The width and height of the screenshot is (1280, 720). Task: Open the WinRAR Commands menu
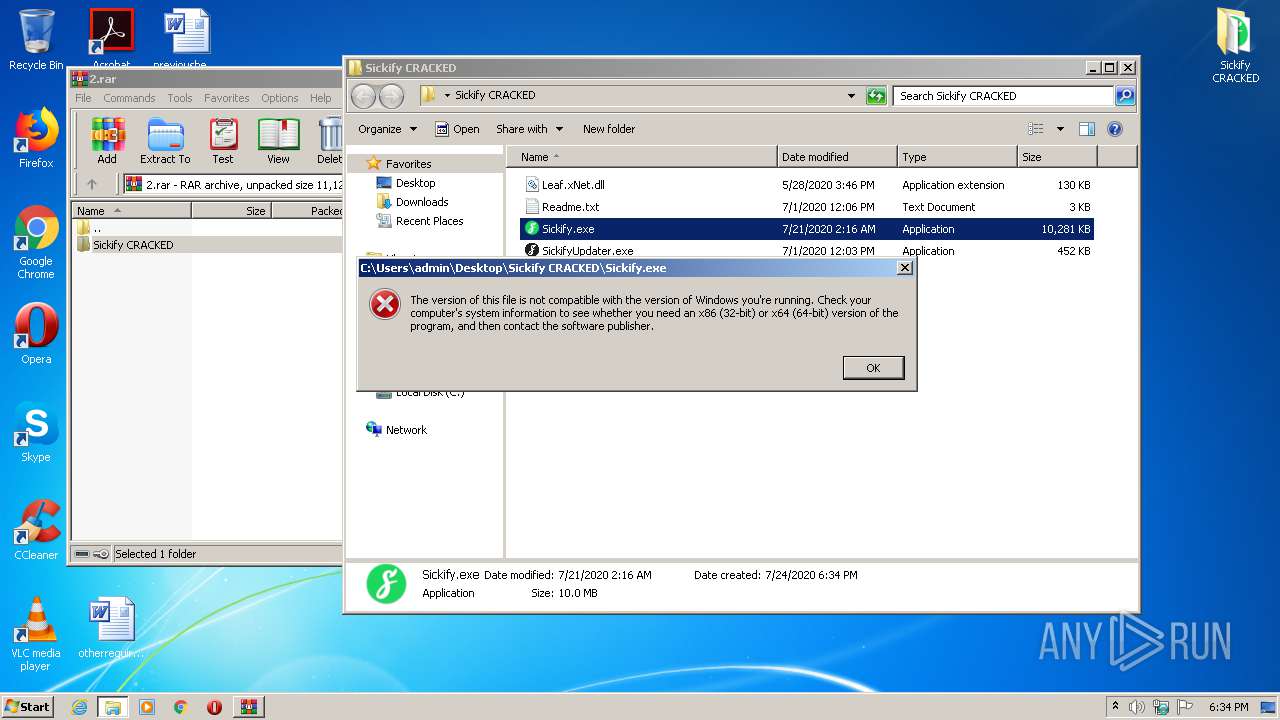coord(129,98)
